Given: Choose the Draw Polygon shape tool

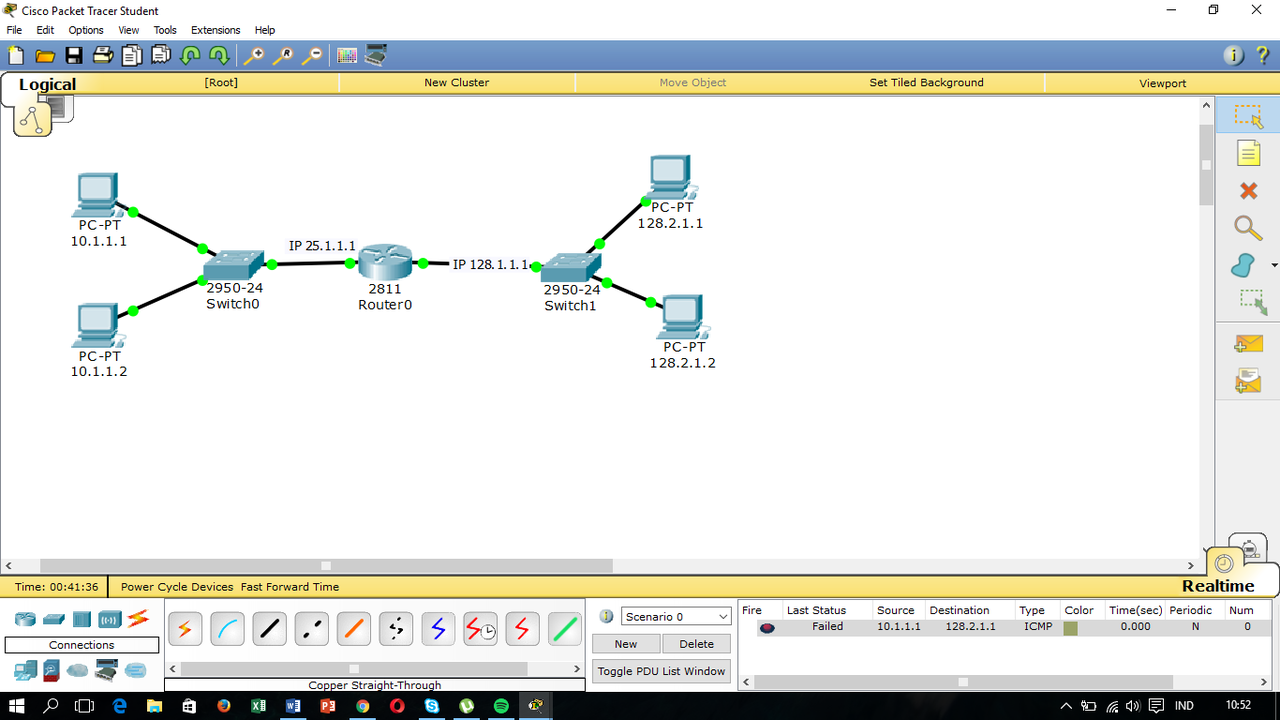Looking at the screenshot, I should point(1243,265).
